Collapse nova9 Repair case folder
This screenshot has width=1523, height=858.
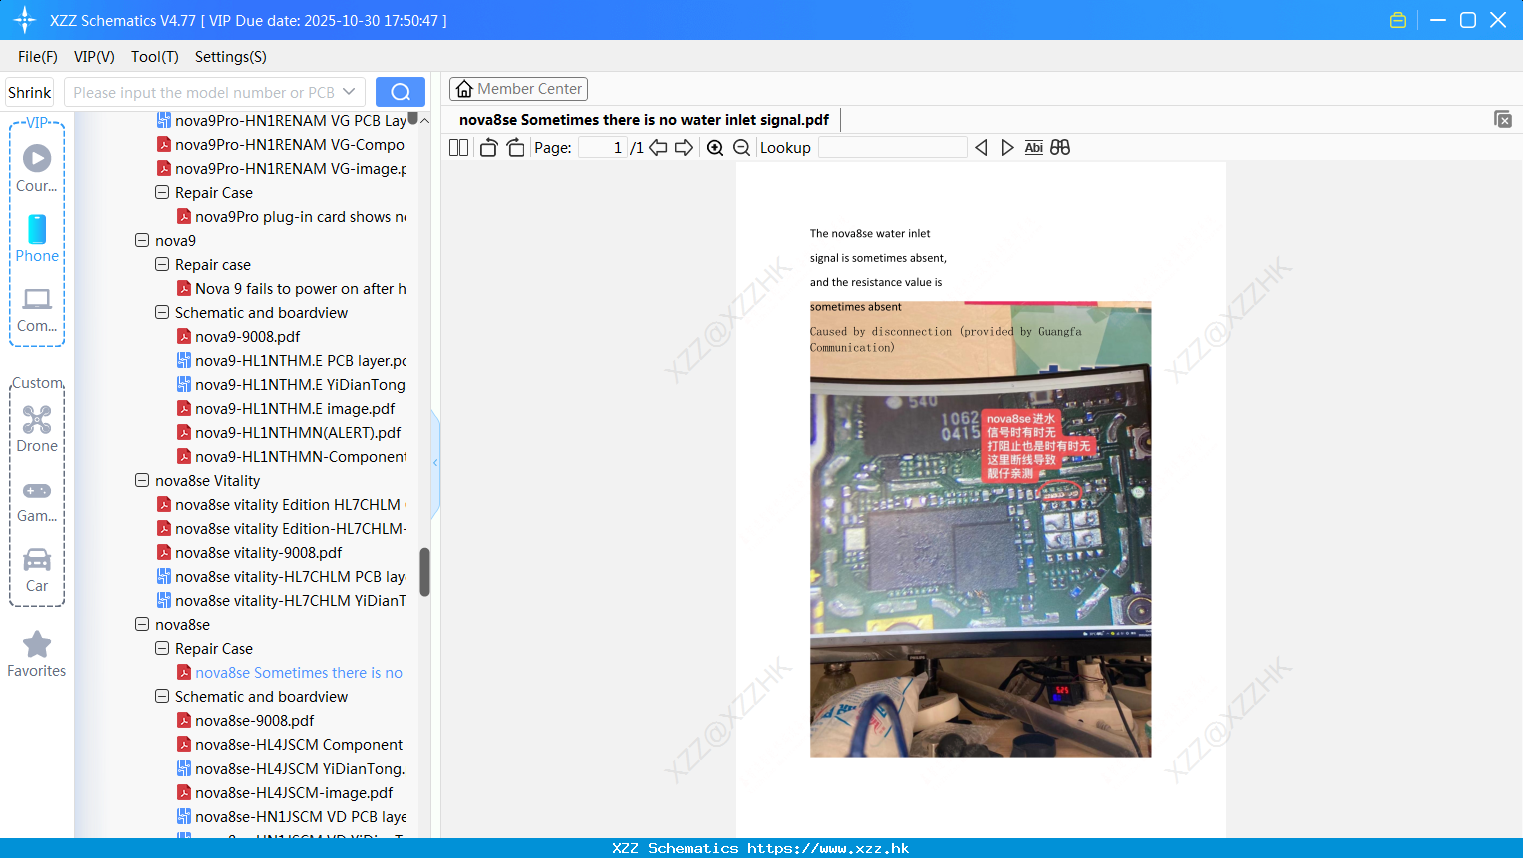pyautogui.click(x=162, y=264)
